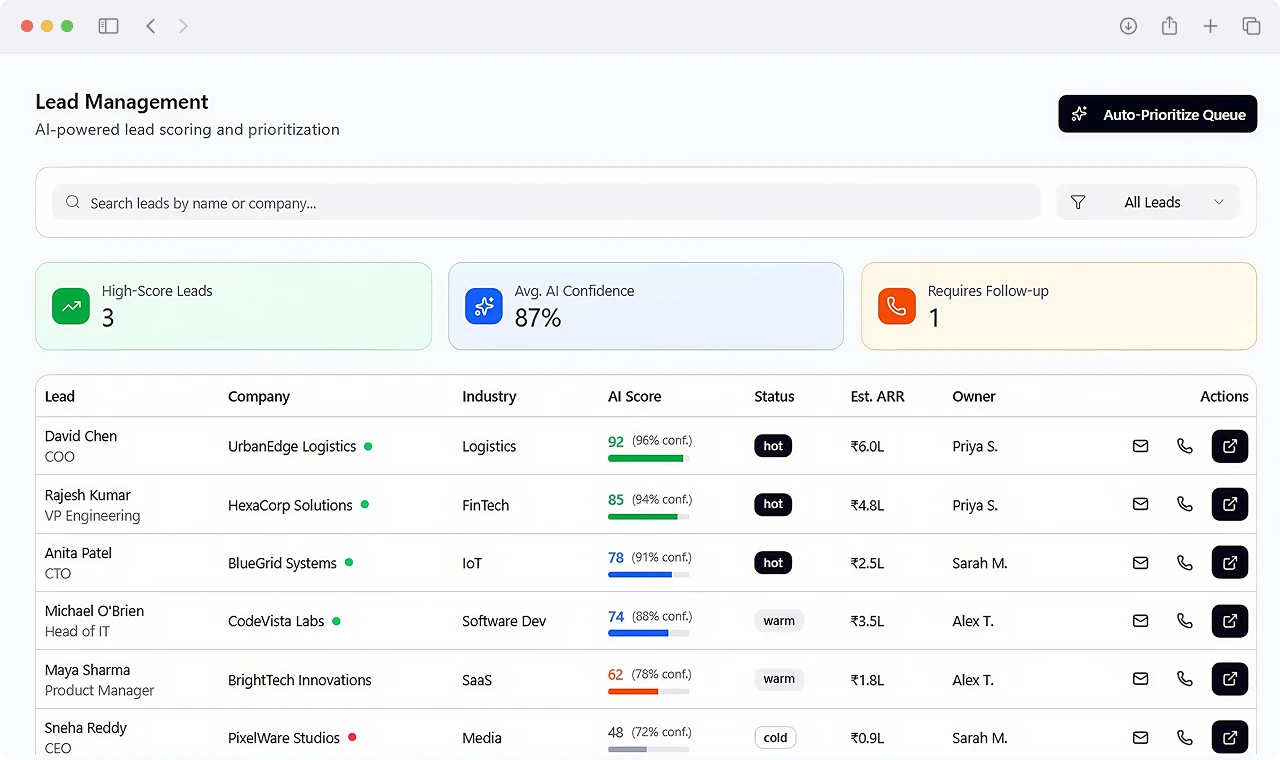The image size is (1280, 760).
Task: Email Sneha Reddy with envelope icon
Action: 1140,738
